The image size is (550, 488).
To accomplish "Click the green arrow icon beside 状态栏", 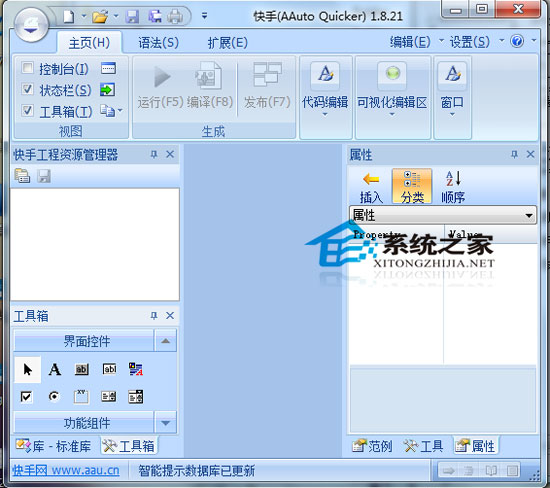I will point(107,89).
